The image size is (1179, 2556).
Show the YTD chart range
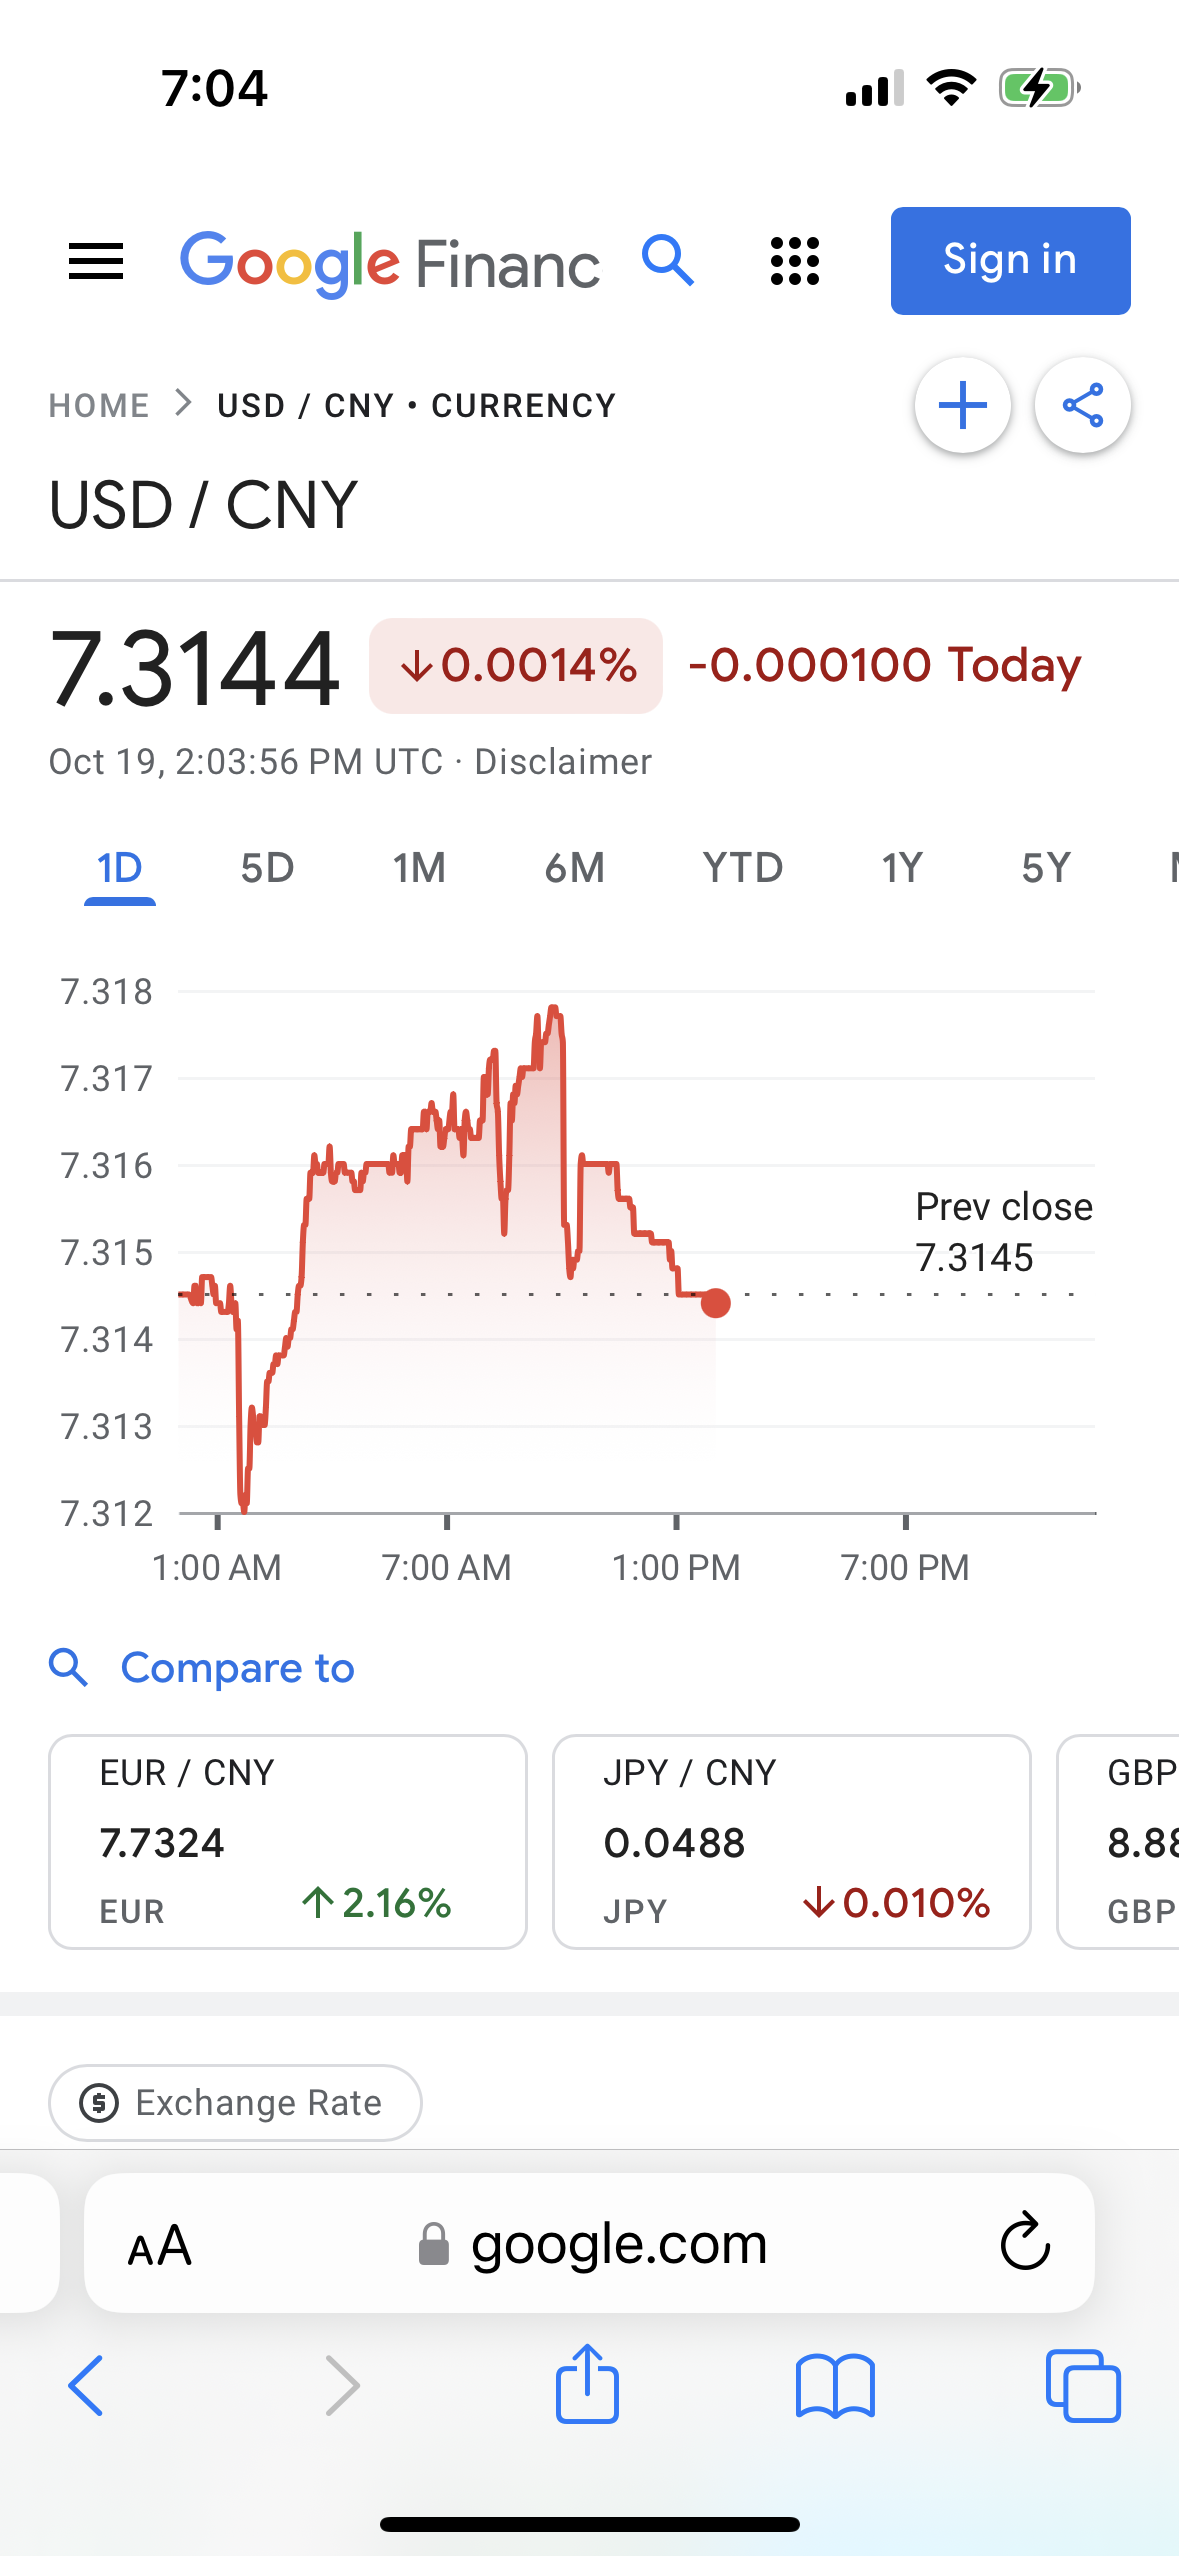742,868
